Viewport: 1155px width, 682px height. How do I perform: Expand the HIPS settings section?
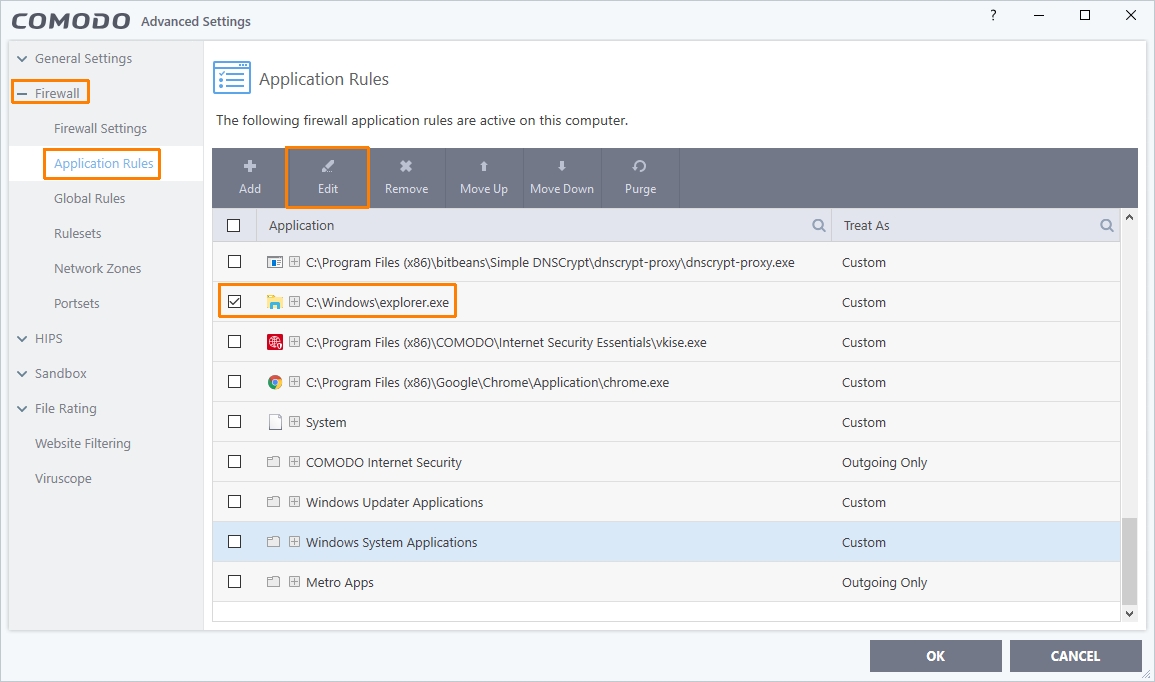[x=22, y=339]
